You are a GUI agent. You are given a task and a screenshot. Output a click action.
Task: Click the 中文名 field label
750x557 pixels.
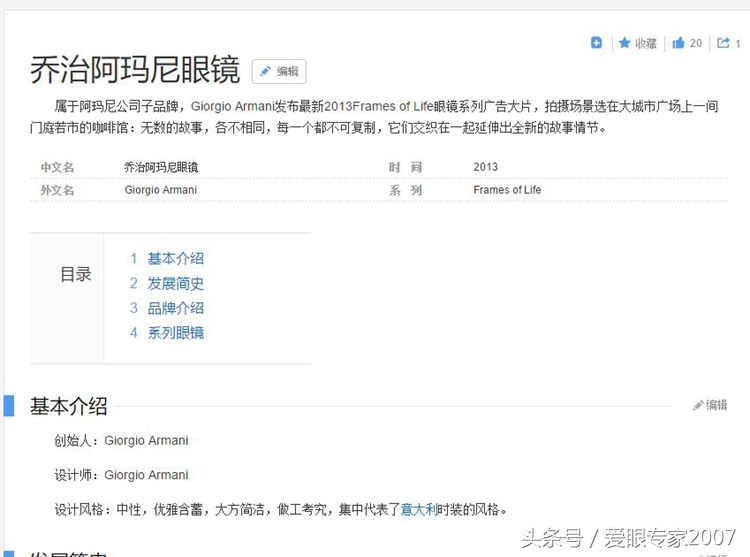click(x=57, y=167)
